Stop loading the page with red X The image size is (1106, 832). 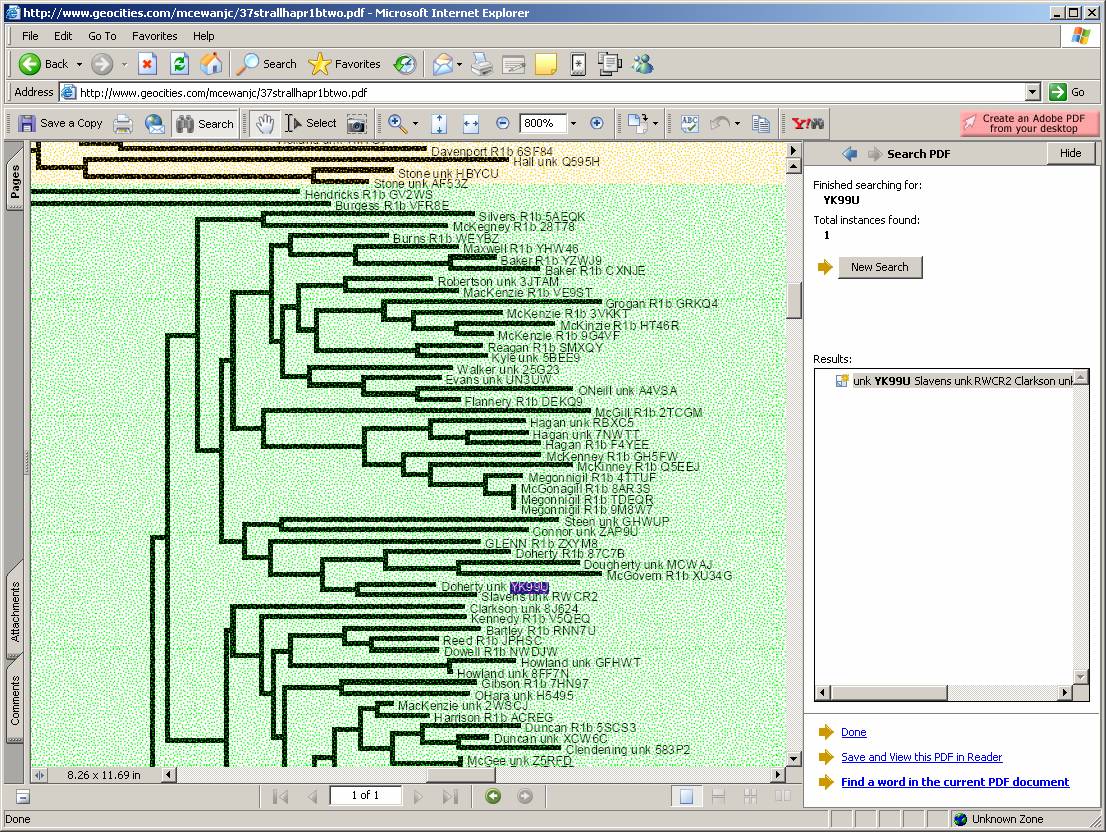(x=147, y=64)
